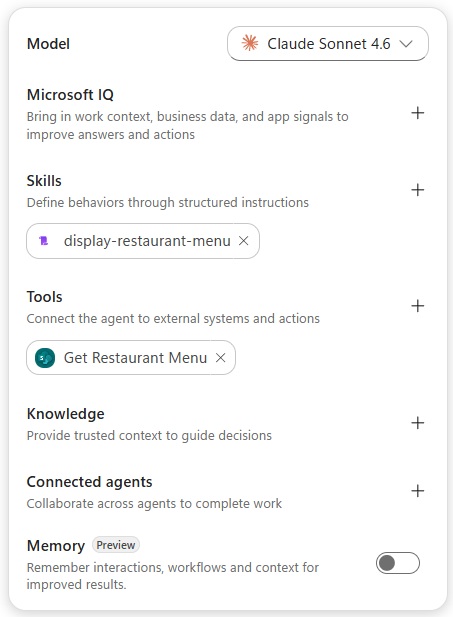Select the Tools section heading
The height and width of the screenshot is (617, 453).
pos(44,297)
